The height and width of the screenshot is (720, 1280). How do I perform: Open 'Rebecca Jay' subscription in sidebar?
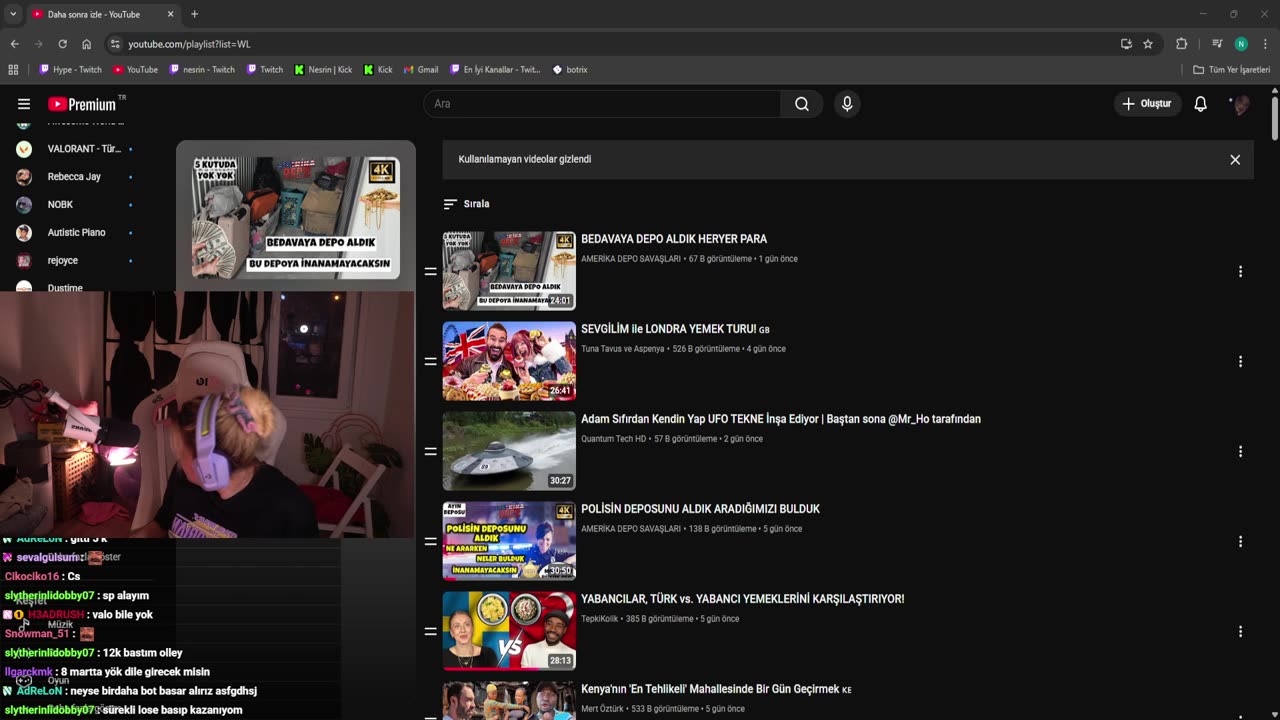pos(74,177)
